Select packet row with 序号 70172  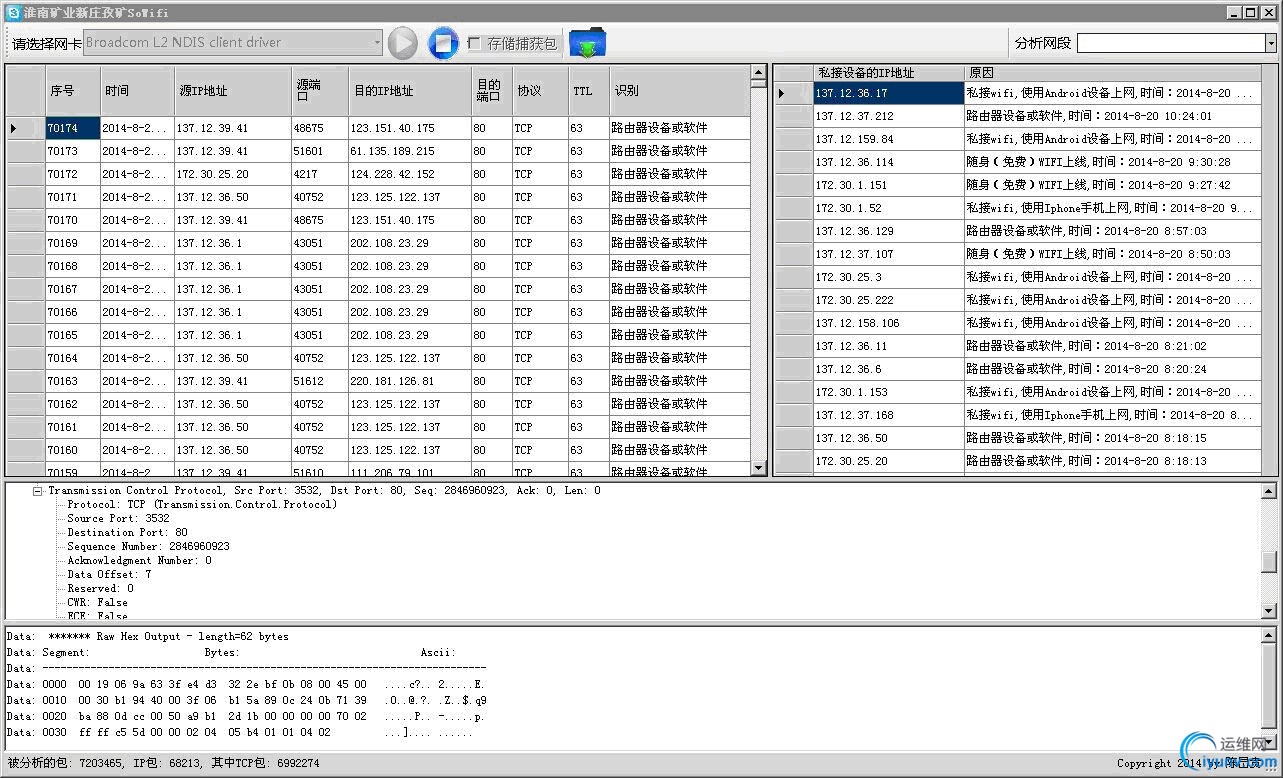pyautogui.click(x=378, y=174)
